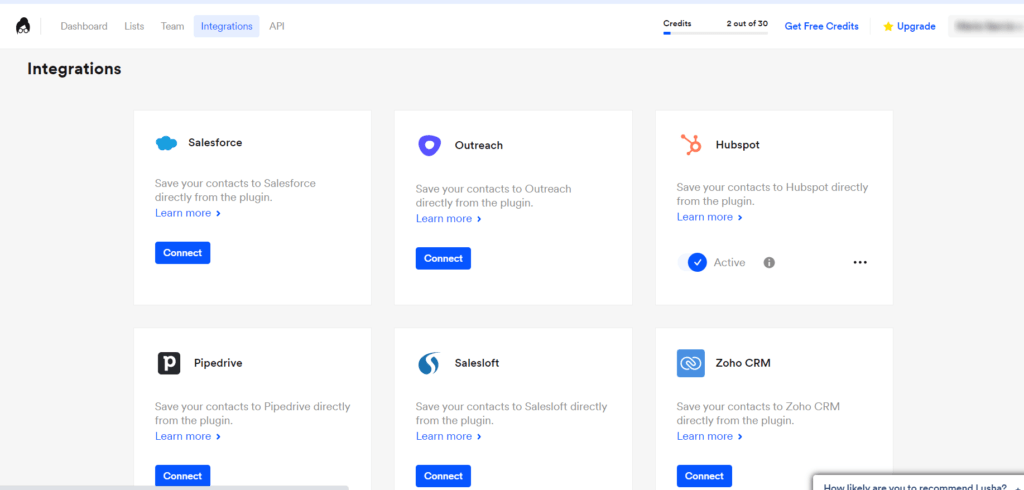Connect the Salesloft integration
Screen dimensions: 1024x490
[x=443, y=476]
